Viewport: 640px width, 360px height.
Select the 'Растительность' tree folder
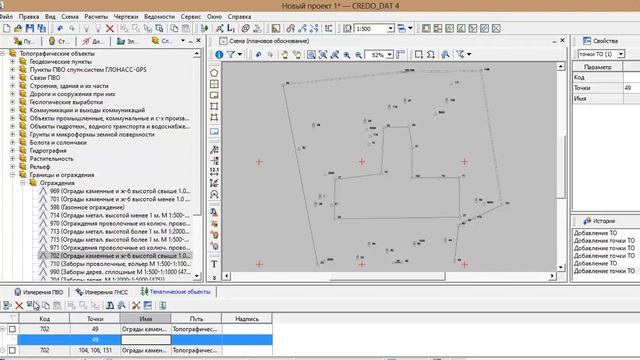coord(51,159)
